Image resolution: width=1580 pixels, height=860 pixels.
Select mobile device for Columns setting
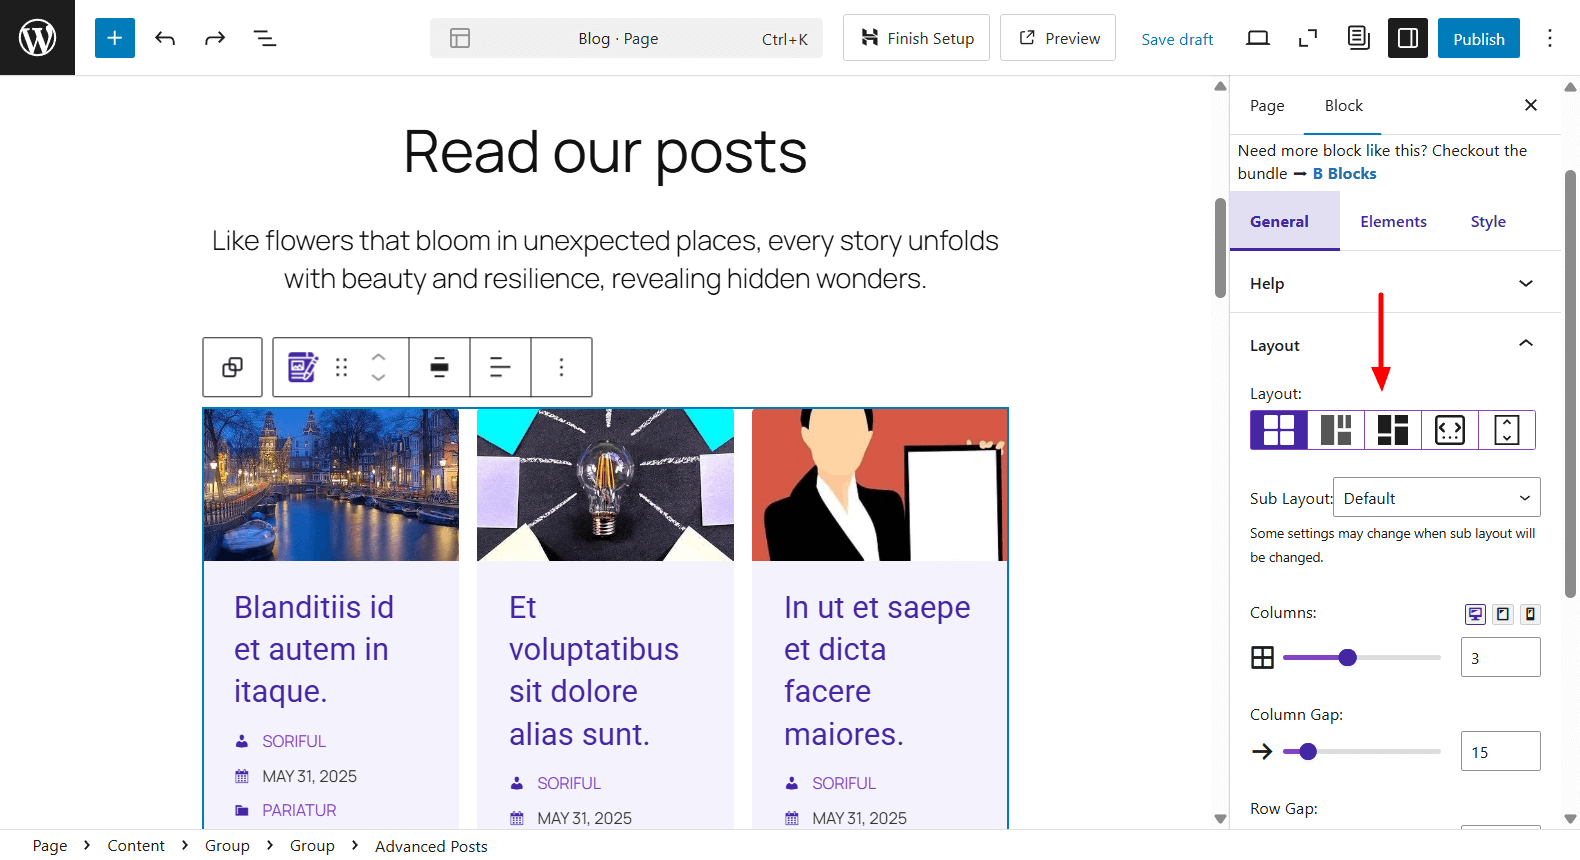point(1530,614)
